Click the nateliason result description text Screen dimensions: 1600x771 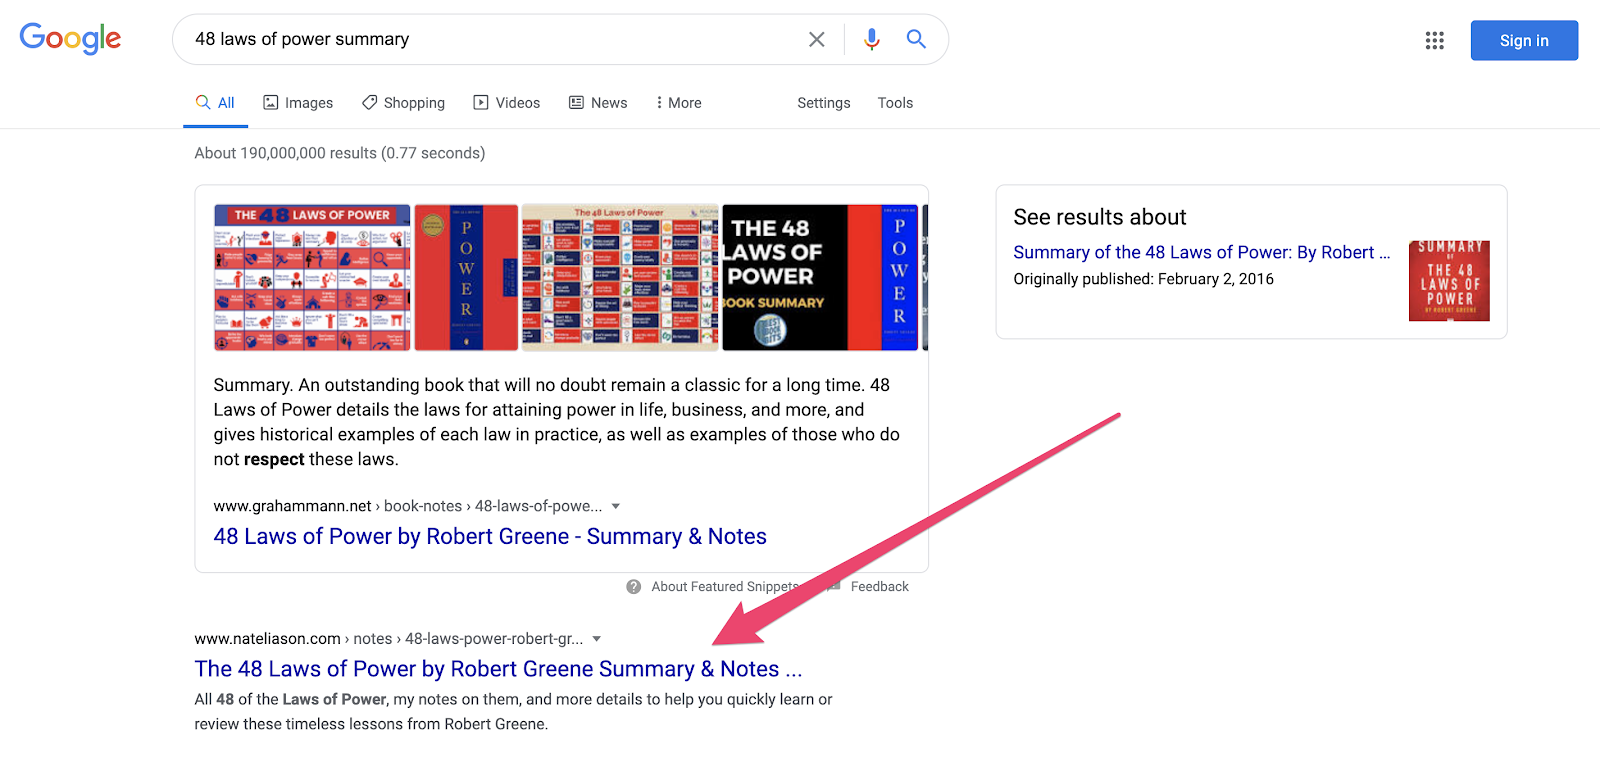[513, 712]
